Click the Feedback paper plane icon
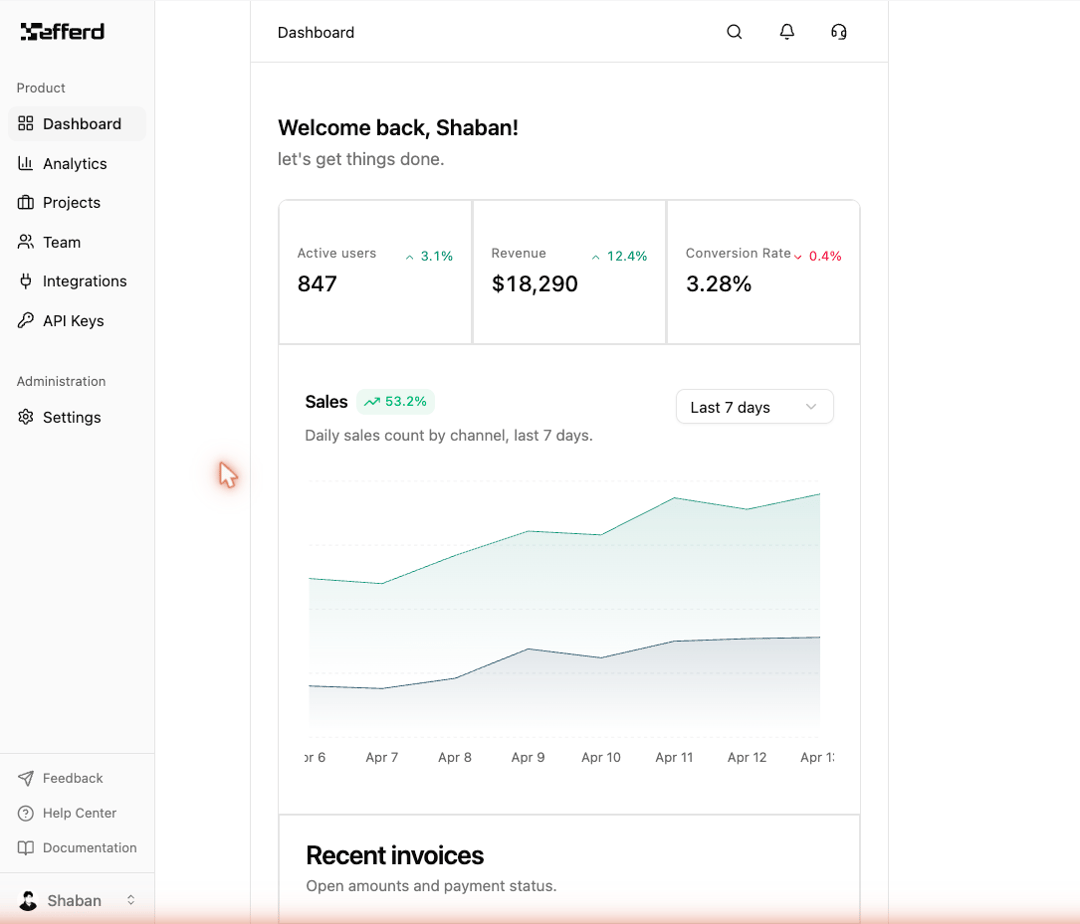 tap(25, 778)
